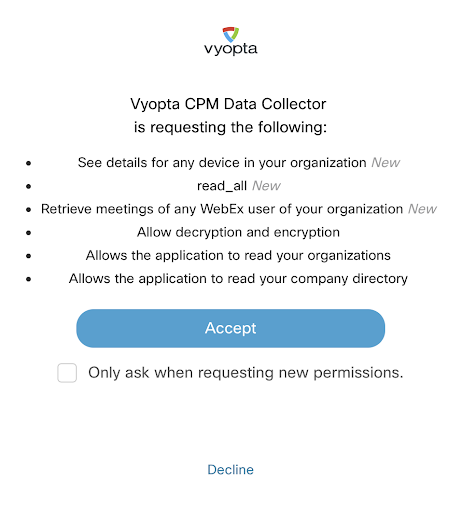
Task: Enable the only-ask-for-new-permissions checkbox
Action: click(x=67, y=373)
